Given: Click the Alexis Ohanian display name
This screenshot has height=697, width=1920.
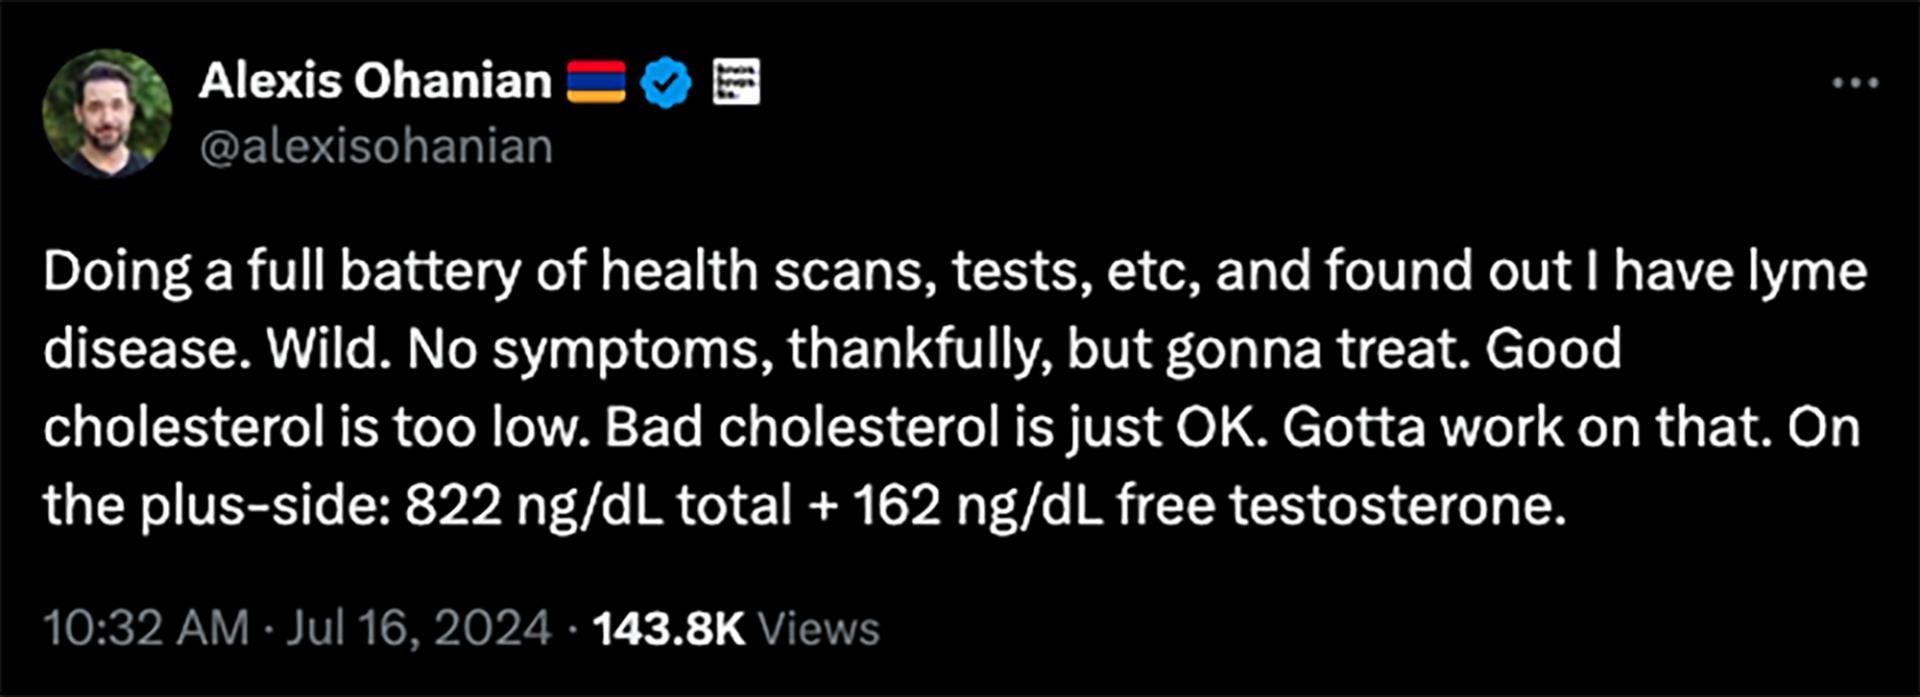Looking at the screenshot, I should tap(375, 81).
